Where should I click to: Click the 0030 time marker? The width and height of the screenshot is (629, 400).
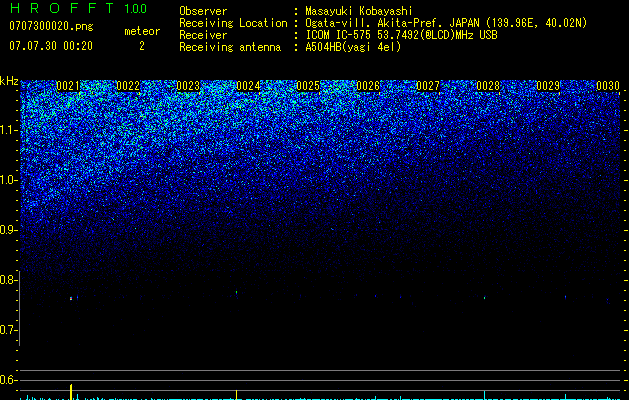click(608, 86)
